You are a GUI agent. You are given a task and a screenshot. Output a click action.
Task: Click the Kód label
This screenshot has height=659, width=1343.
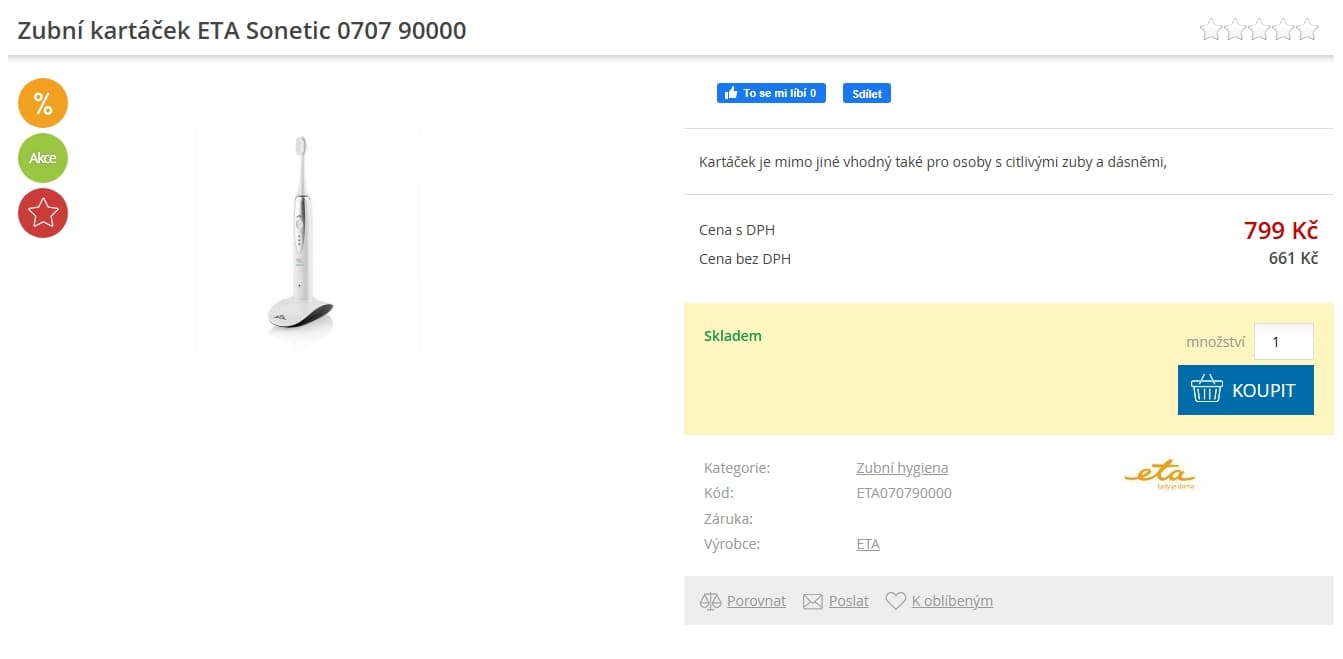(x=718, y=493)
